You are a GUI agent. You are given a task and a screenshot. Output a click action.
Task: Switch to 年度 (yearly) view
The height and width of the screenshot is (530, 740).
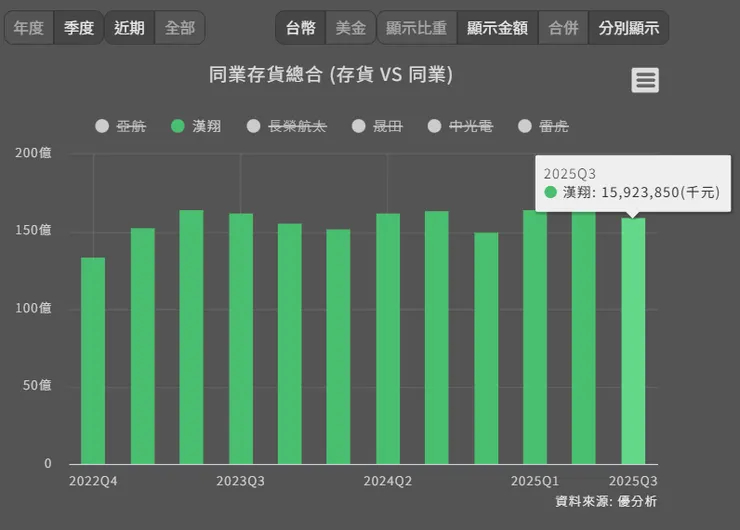click(x=29, y=28)
